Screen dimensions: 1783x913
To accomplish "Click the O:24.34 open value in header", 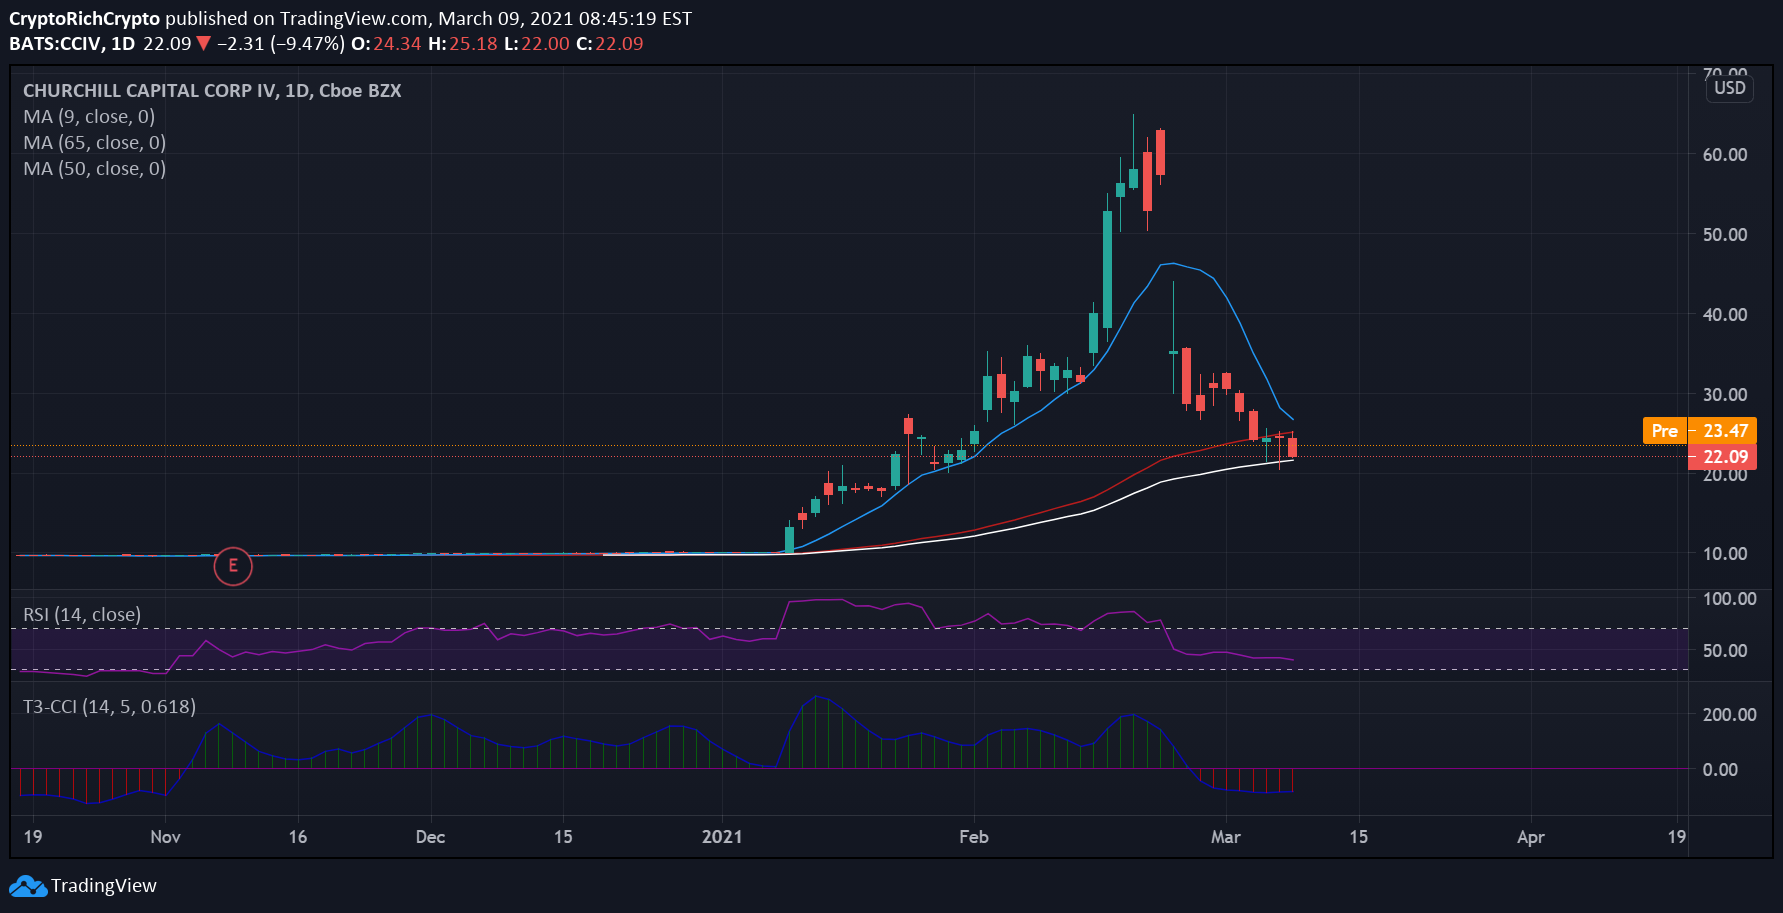I will tap(386, 44).
